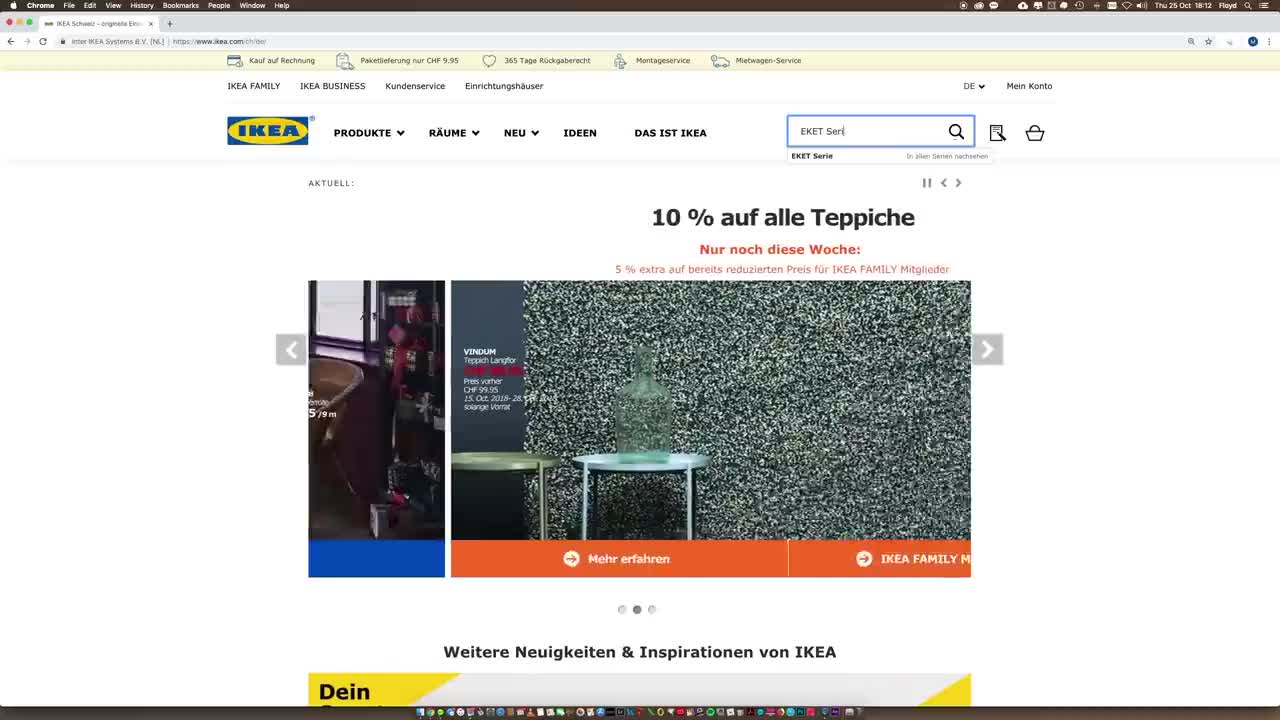Click the VINDUM carpet promo image
This screenshot has width=1280, height=720.
(x=710, y=410)
